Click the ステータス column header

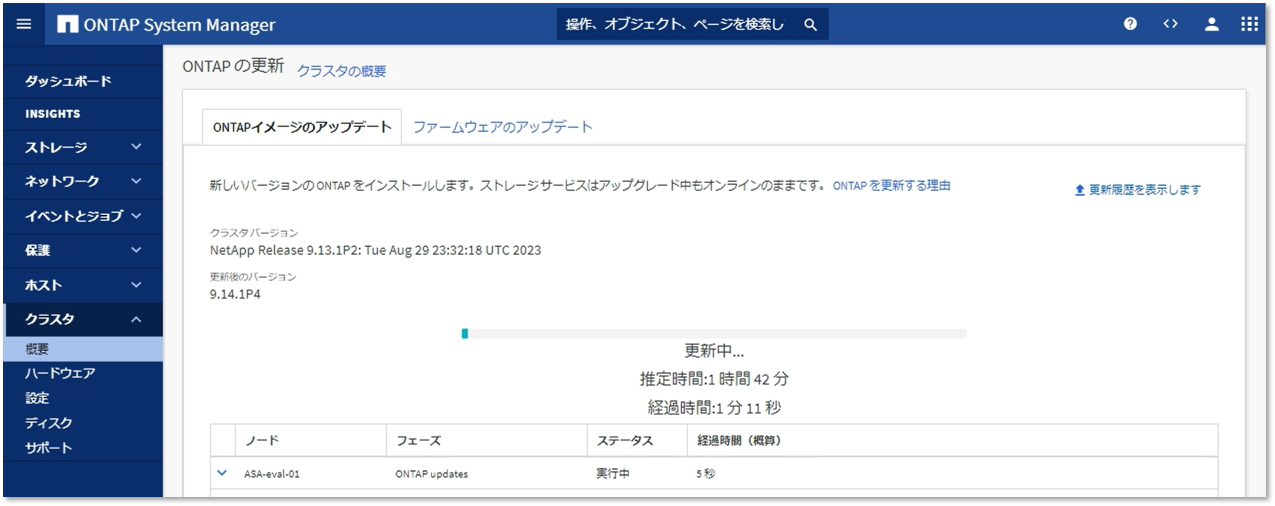click(636, 440)
